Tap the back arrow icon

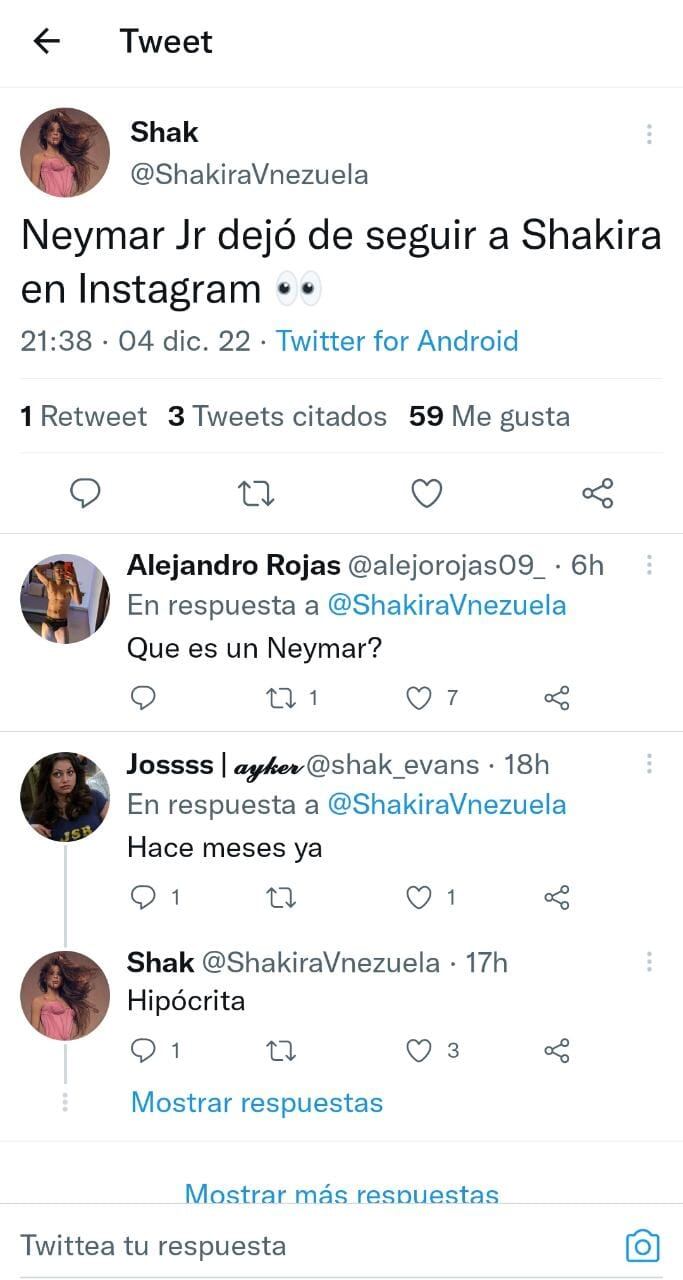tap(47, 41)
